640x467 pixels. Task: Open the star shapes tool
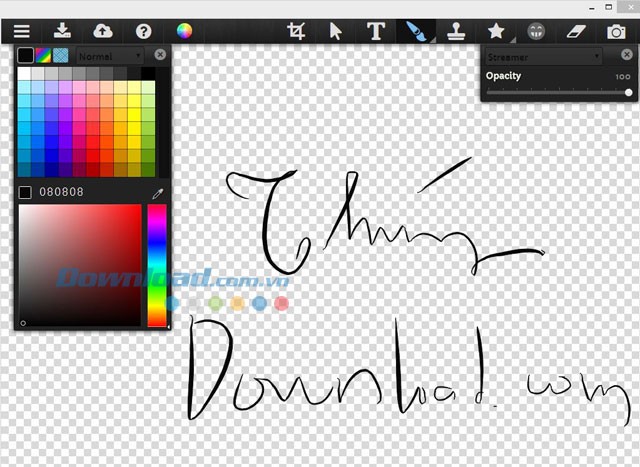496,31
